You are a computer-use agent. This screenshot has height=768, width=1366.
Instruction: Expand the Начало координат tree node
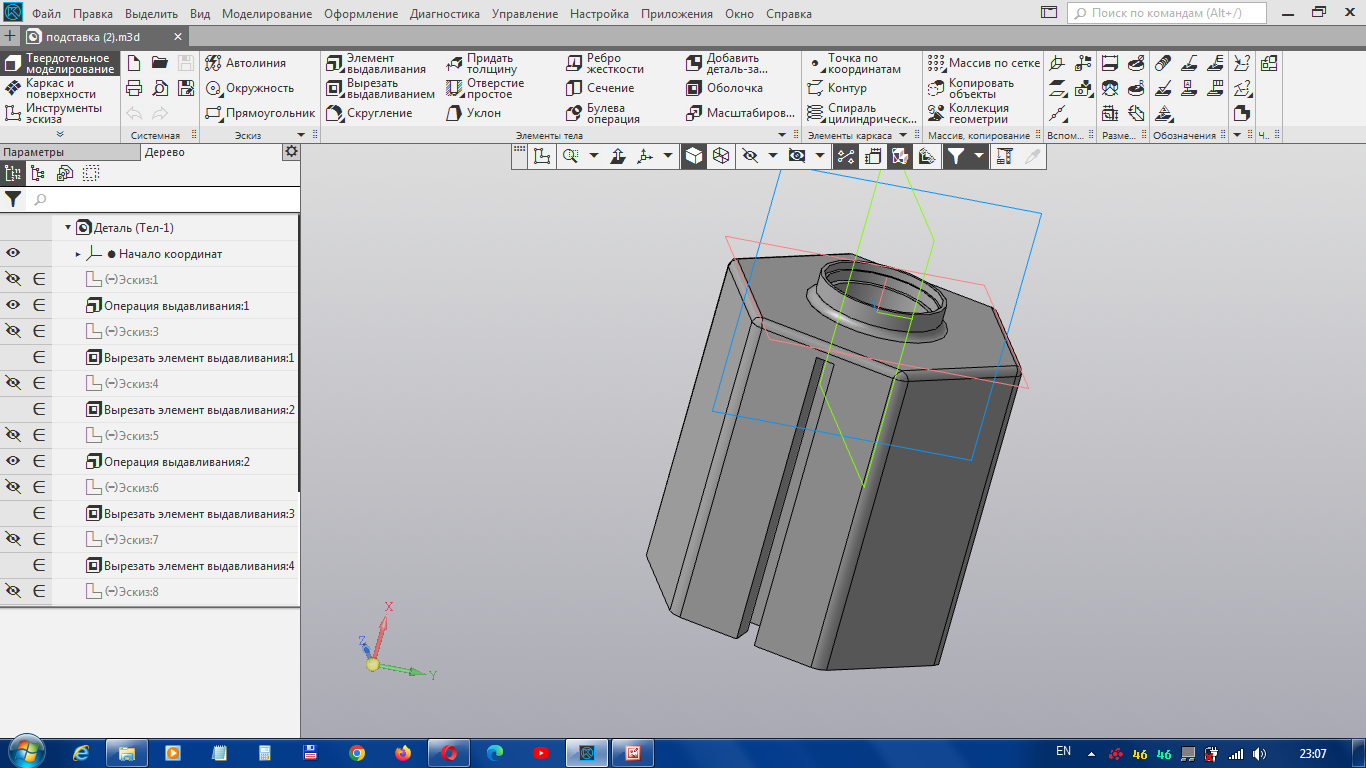point(78,254)
